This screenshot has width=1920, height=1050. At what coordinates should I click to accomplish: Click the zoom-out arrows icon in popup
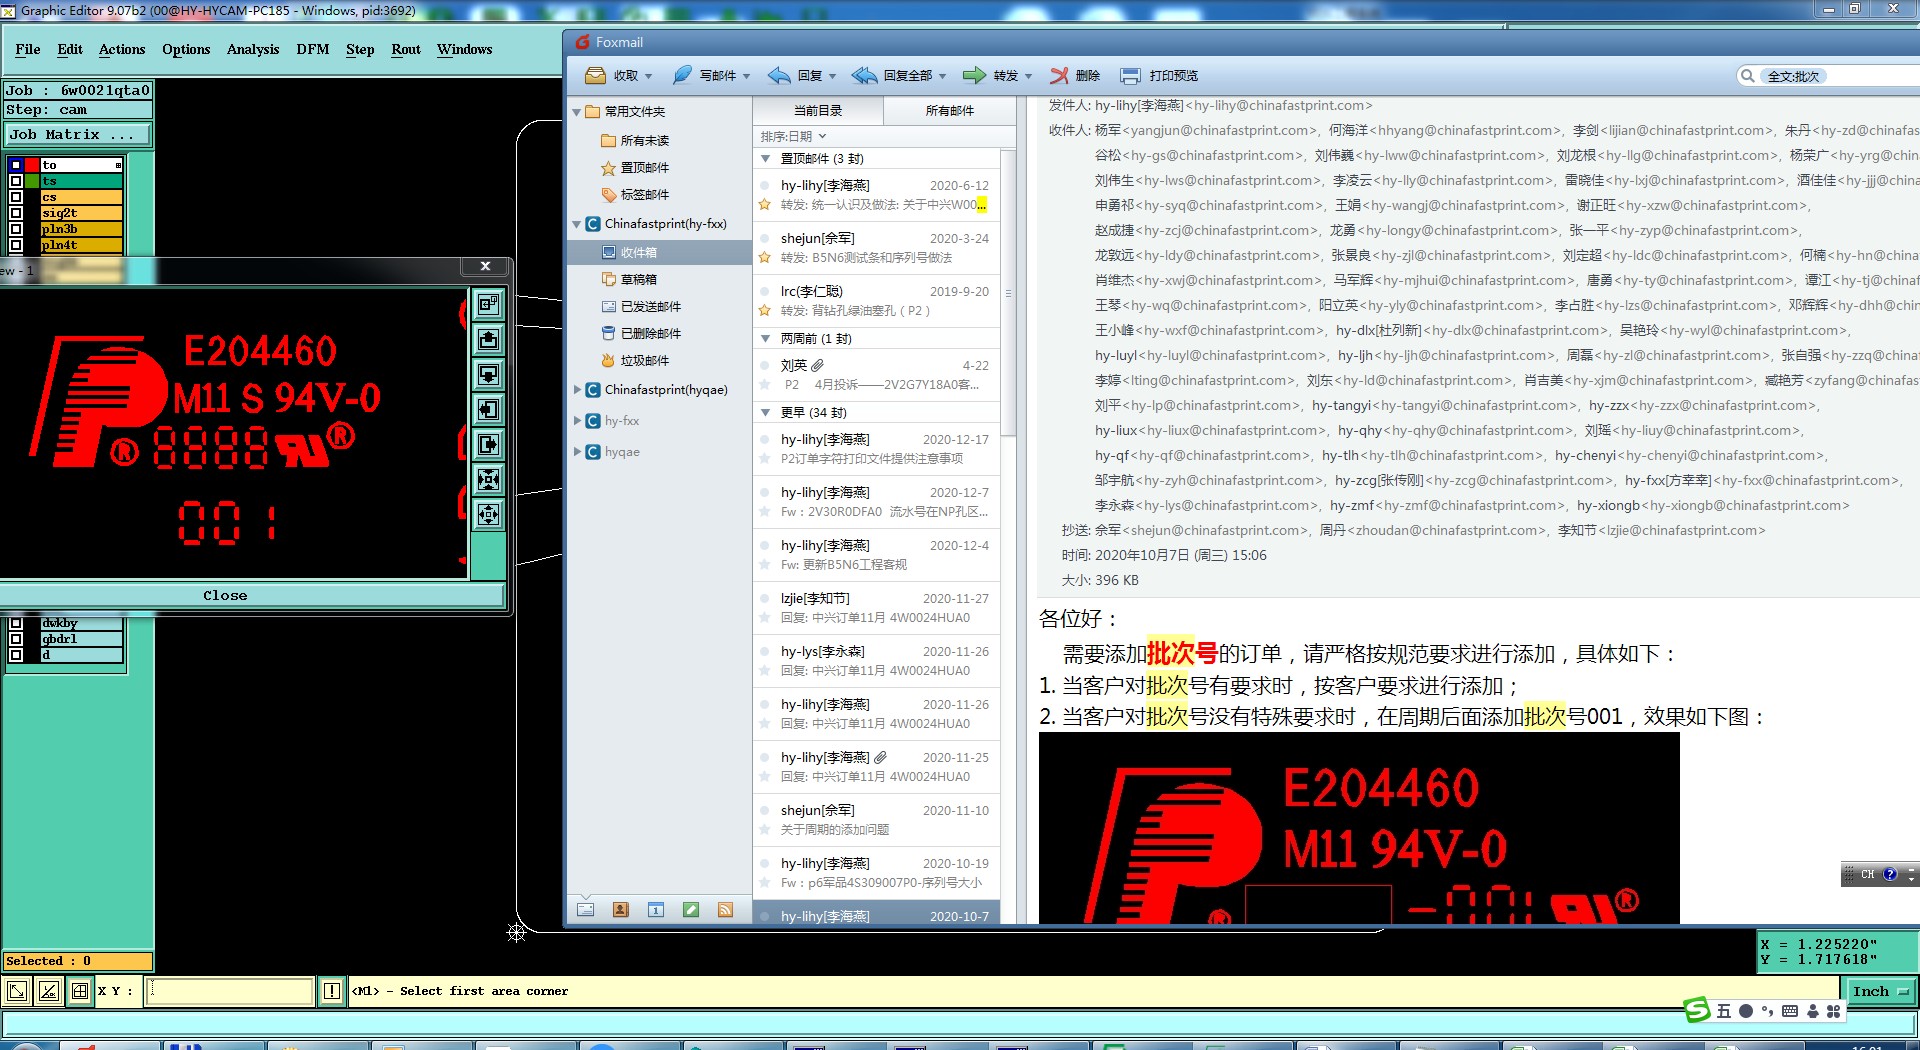488,514
